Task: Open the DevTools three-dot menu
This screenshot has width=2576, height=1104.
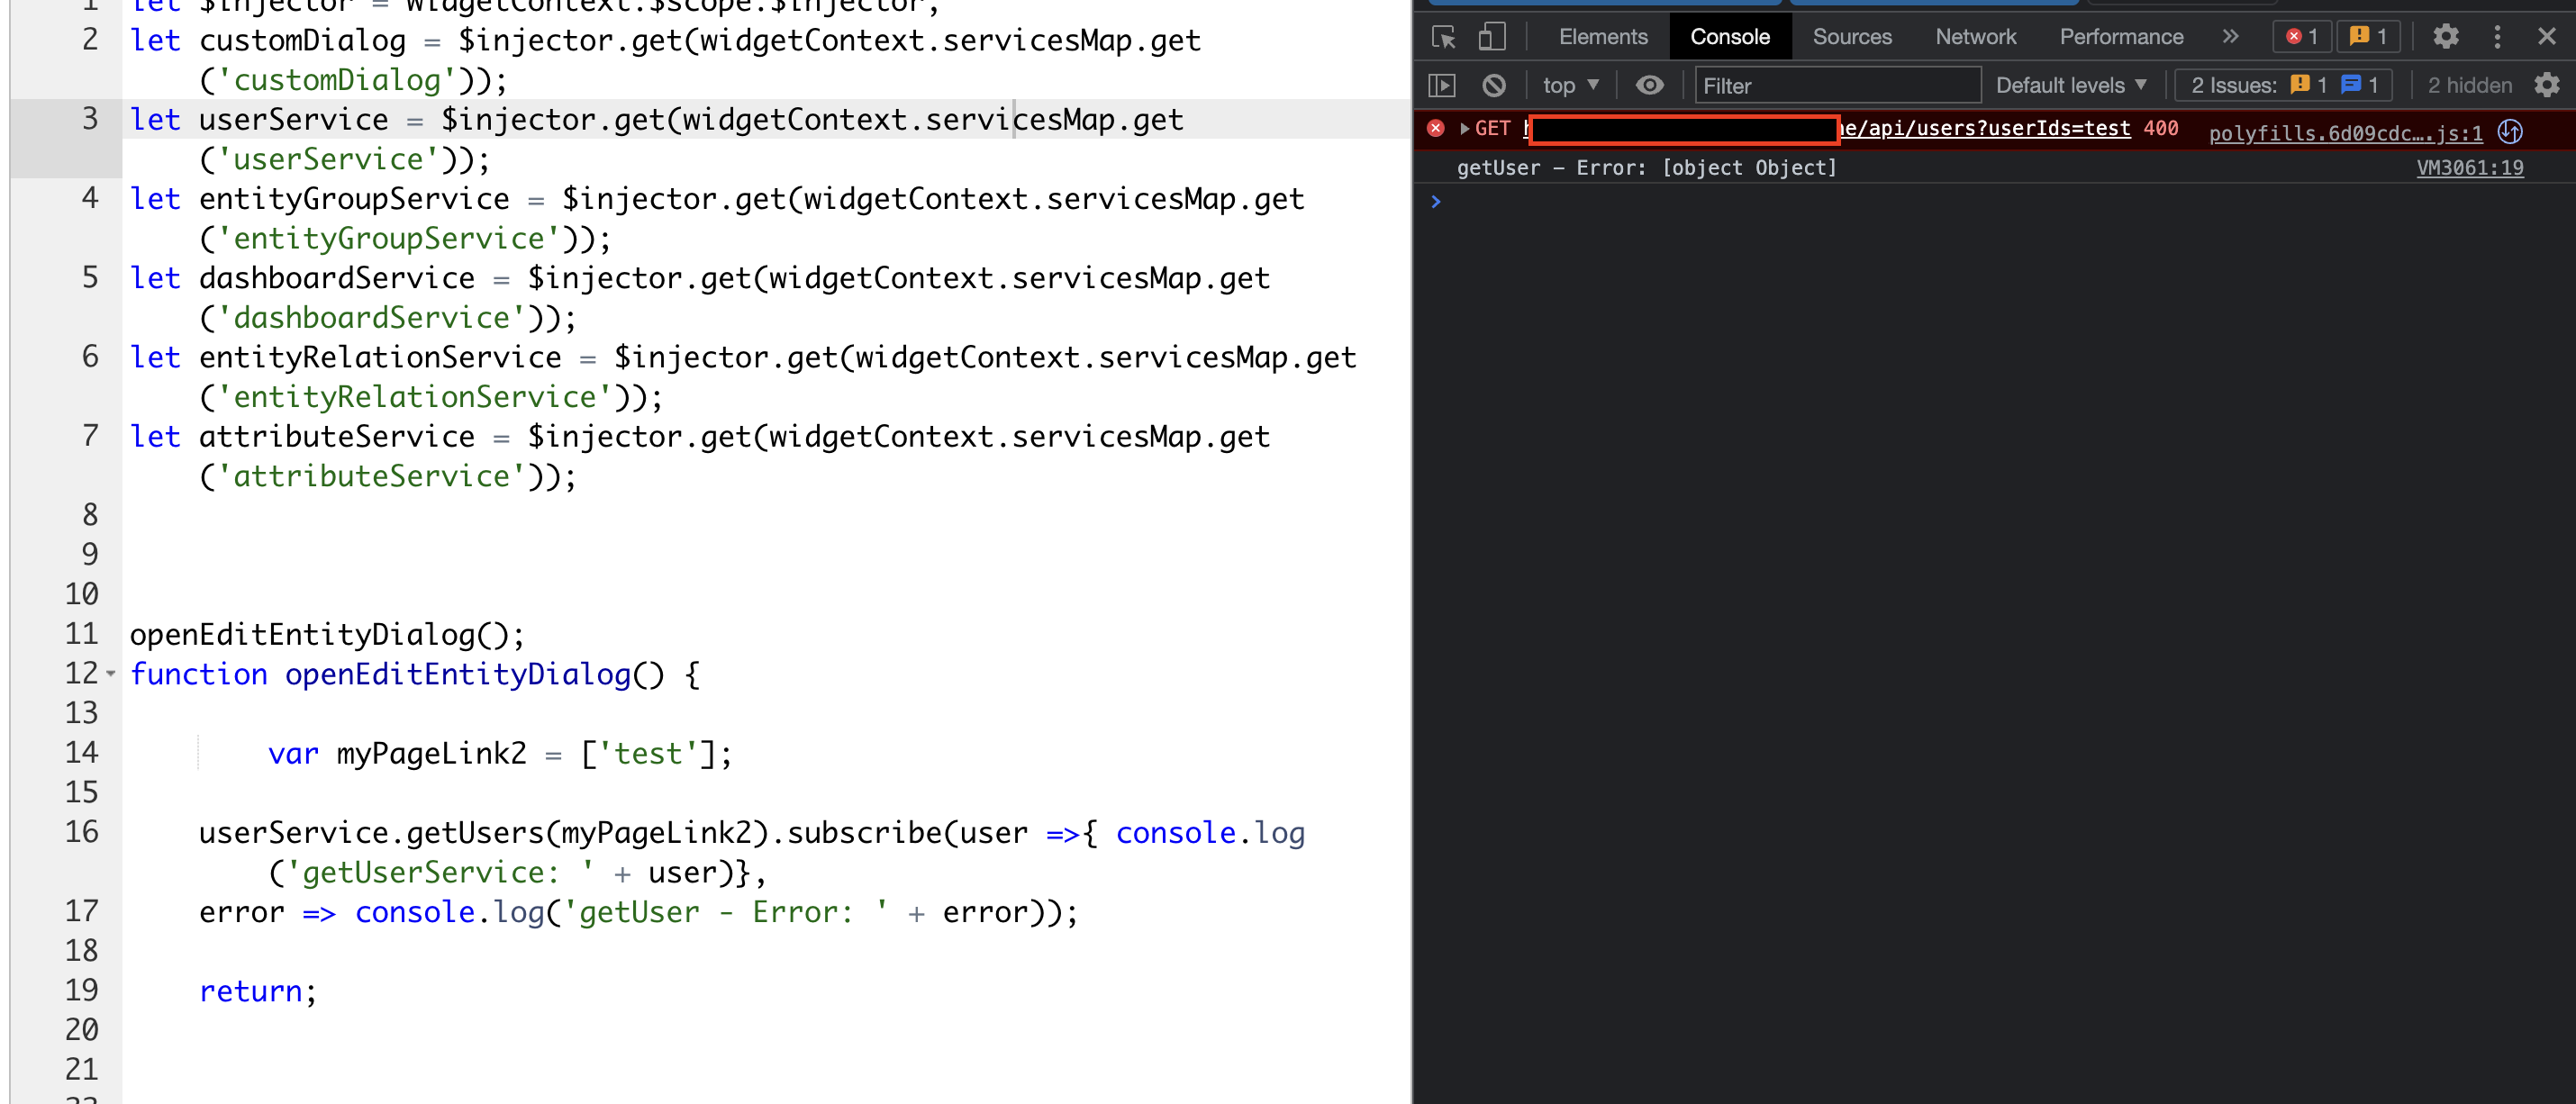Action: click(2497, 36)
